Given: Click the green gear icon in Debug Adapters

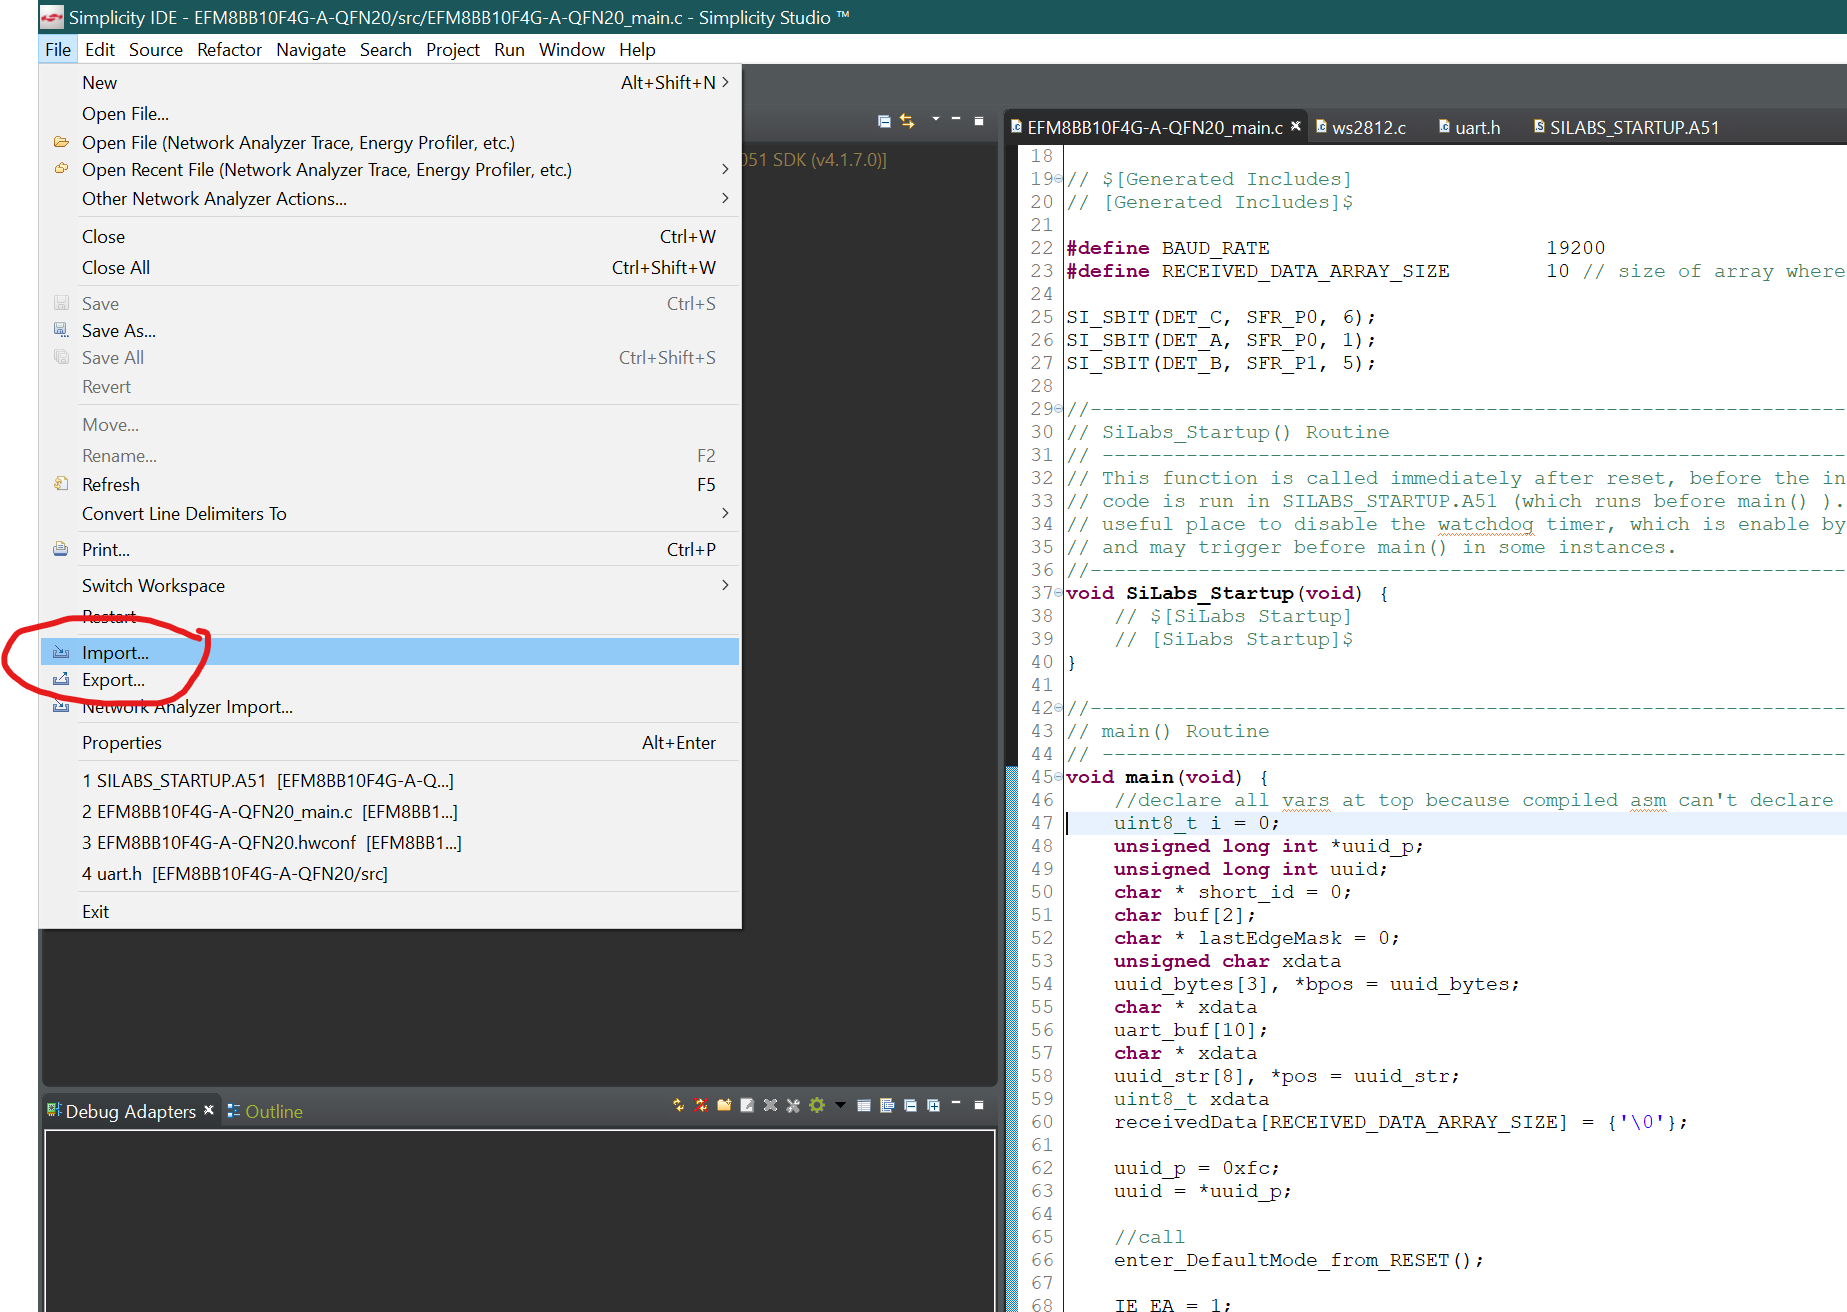Looking at the screenshot, I should tap(817, 1105).
